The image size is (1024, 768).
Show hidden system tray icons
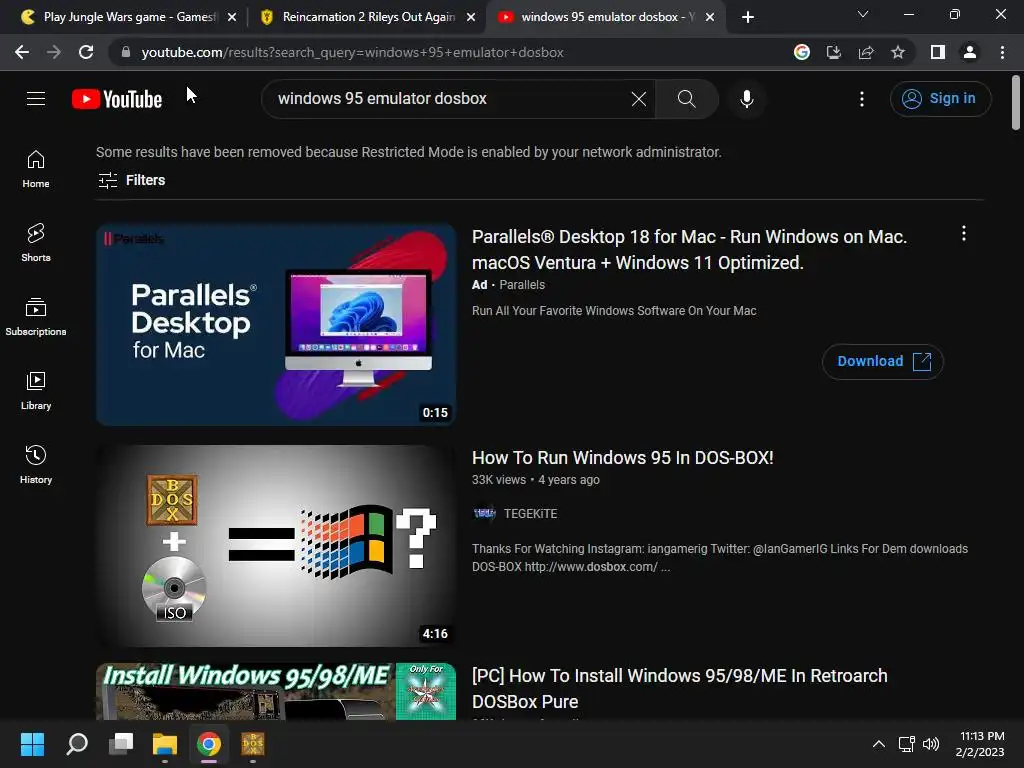pyautogui.click(x=879, y=744)
